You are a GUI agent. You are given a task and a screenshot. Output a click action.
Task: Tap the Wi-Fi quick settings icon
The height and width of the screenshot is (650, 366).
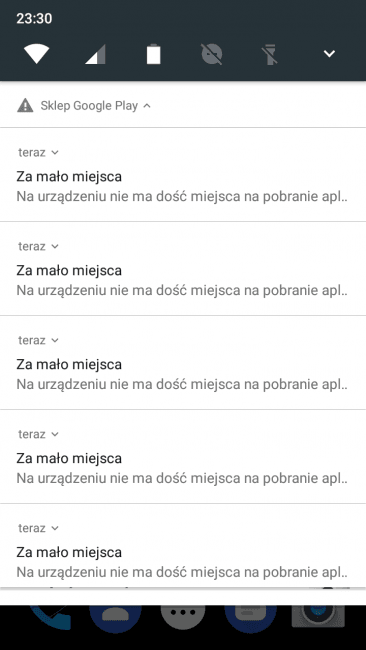[x=36, y=54]
